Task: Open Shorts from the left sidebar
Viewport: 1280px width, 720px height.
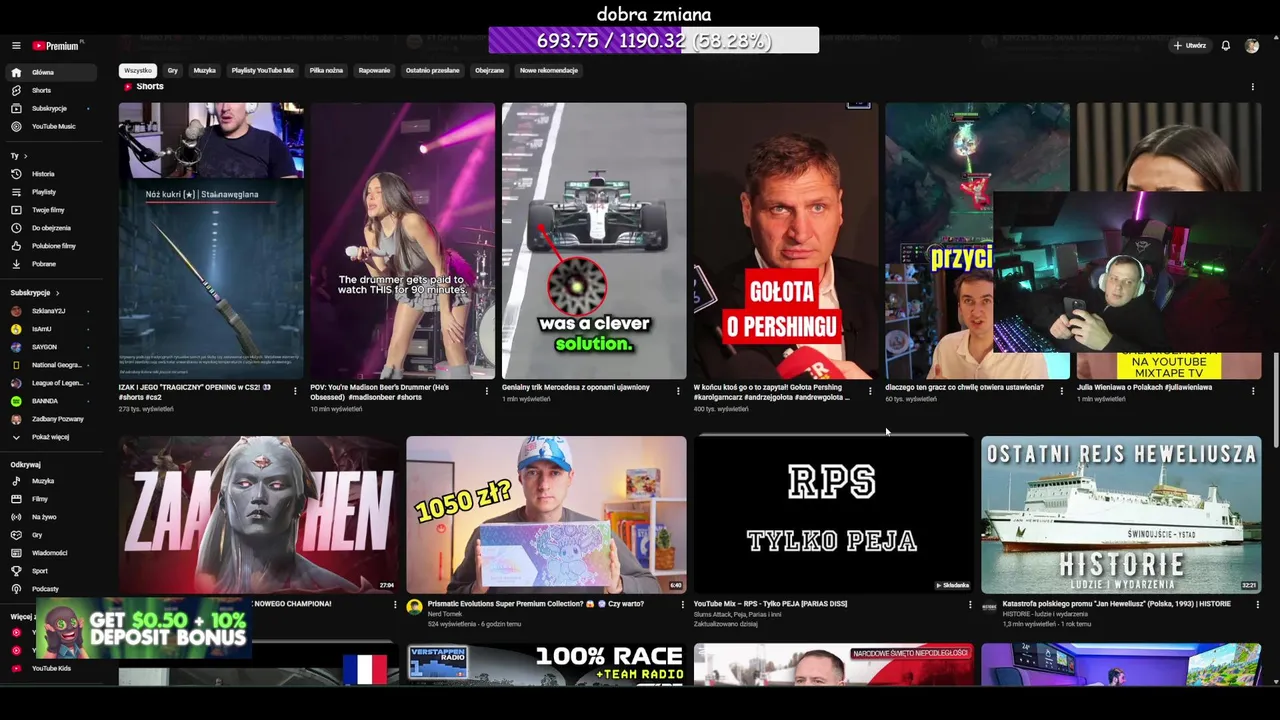Action: pyautogui.click(x=52, y=90)
